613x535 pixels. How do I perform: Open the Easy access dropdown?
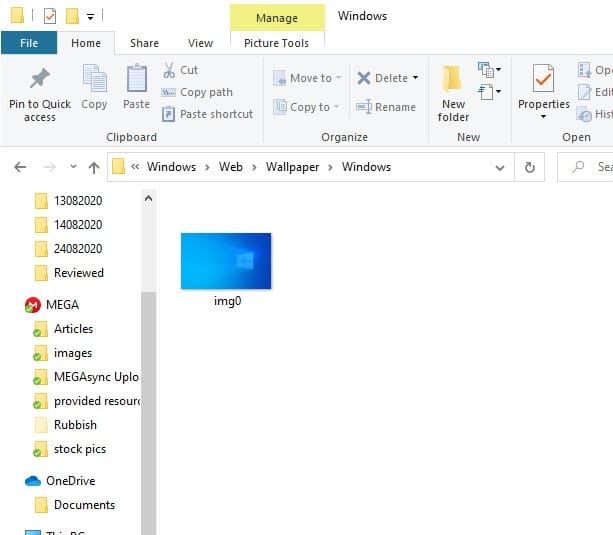point(489,92)
